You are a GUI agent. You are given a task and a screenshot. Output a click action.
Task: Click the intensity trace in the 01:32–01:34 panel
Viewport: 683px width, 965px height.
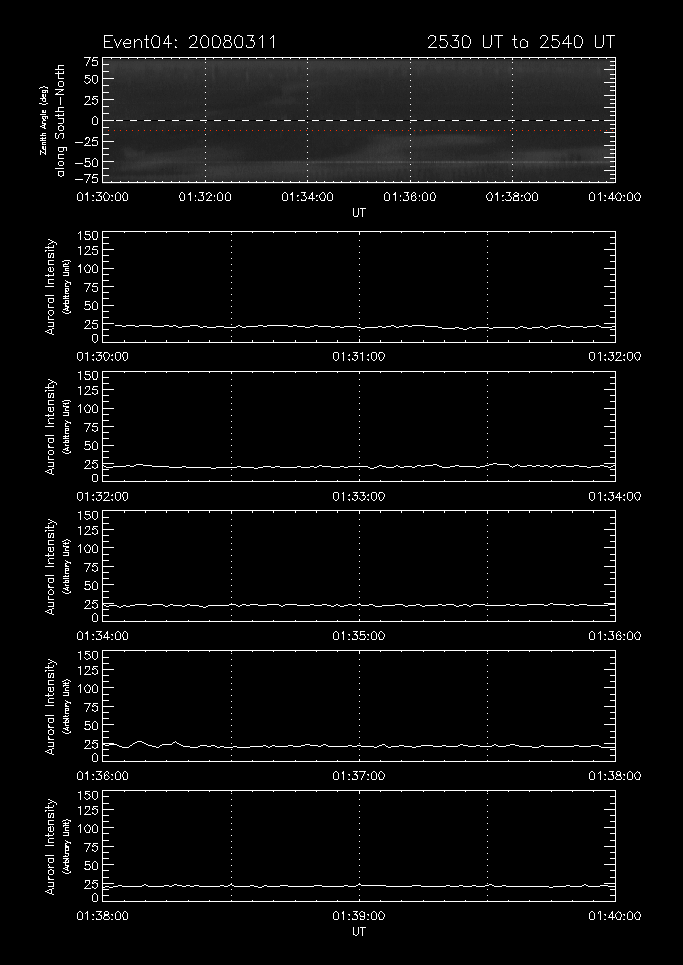click(x=359, y=466)
